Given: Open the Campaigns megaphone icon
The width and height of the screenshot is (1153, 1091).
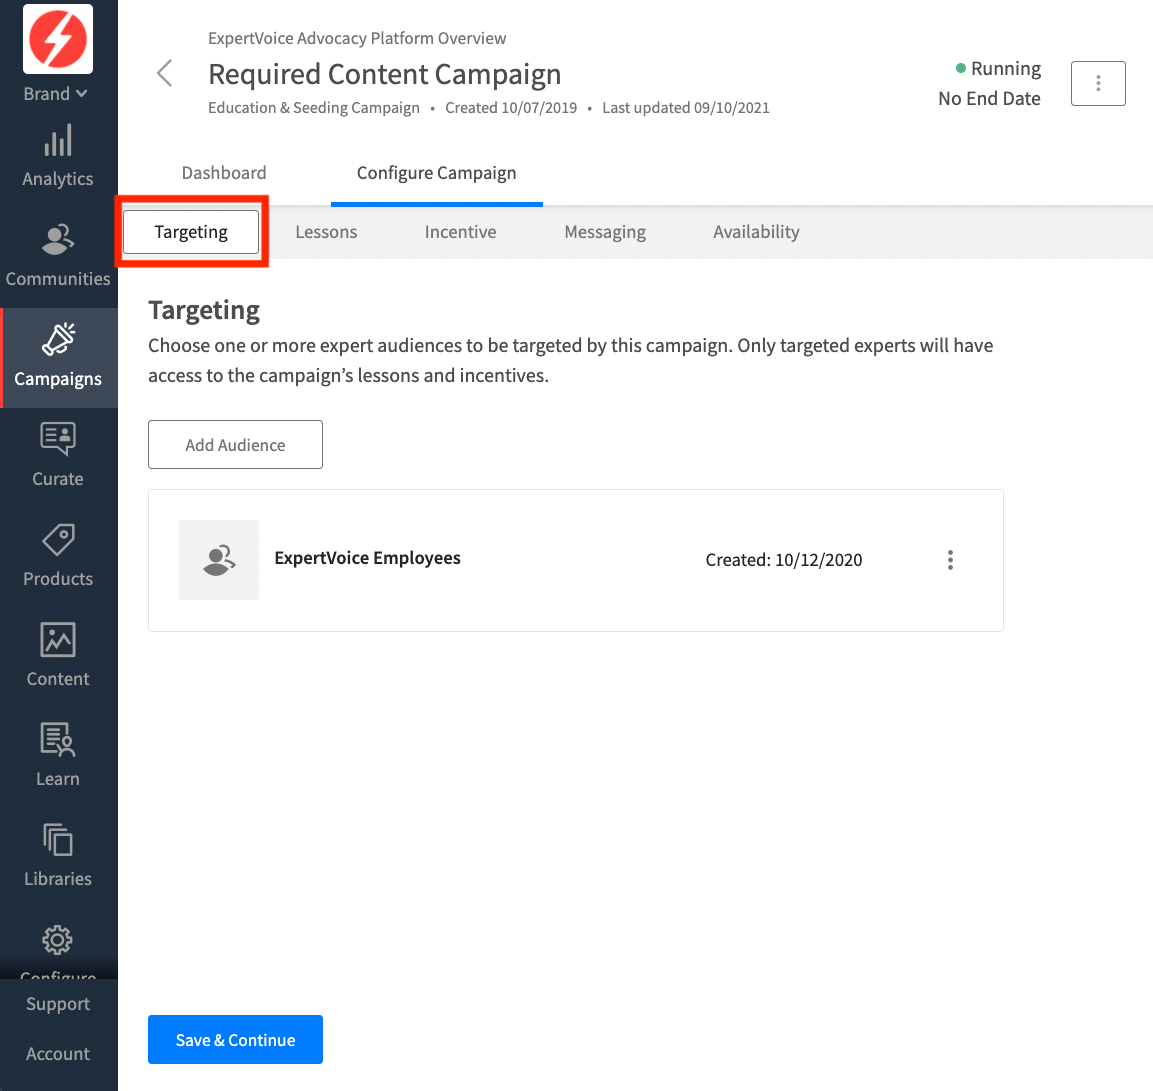Looking at the screenshot, I should point(58,339).
